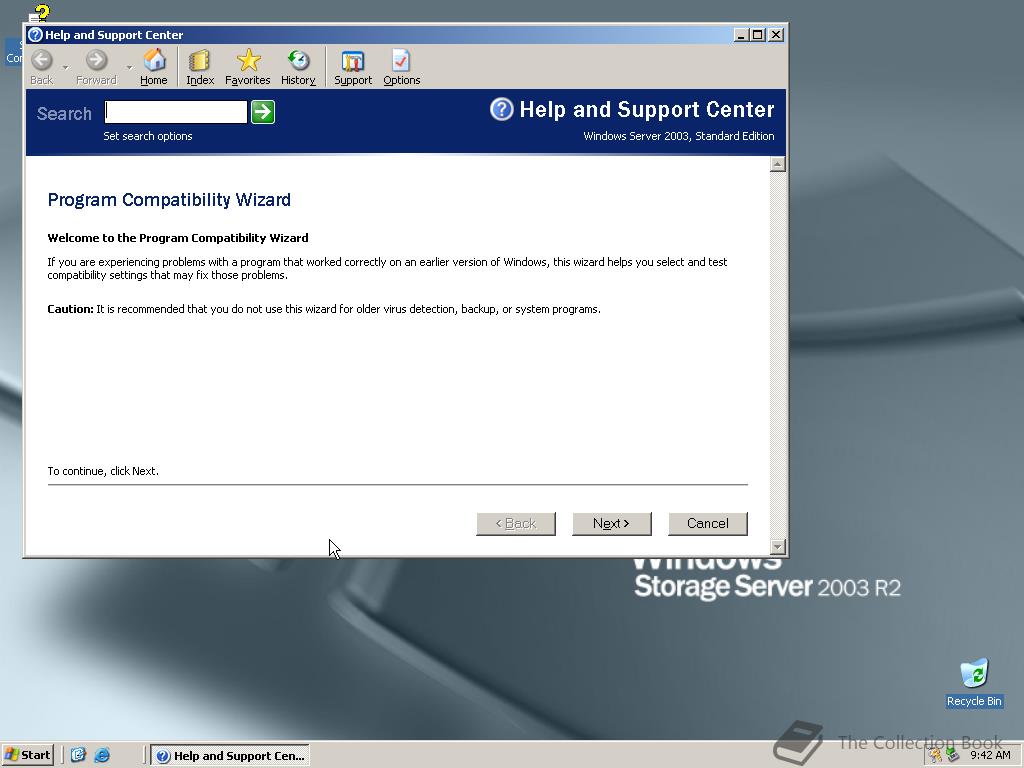1024x768 pixels.
Task: Select the Recycle Bin desktop icon
Action: coord(974,682)
